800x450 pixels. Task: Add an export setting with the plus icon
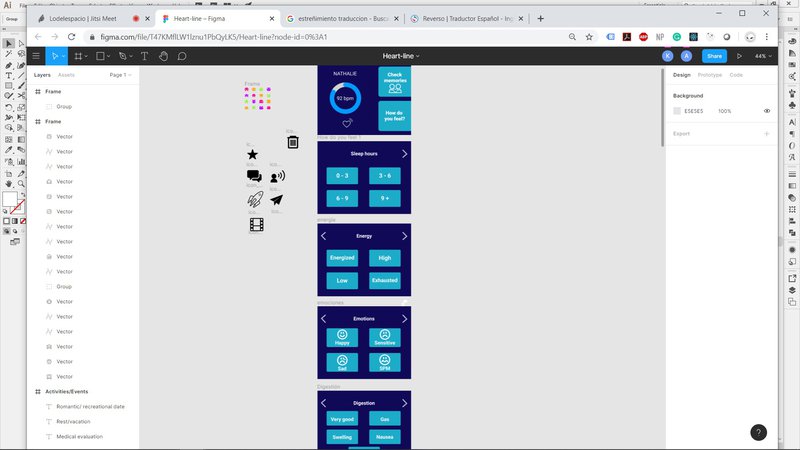pyautogui.click(x=767, y=133)
